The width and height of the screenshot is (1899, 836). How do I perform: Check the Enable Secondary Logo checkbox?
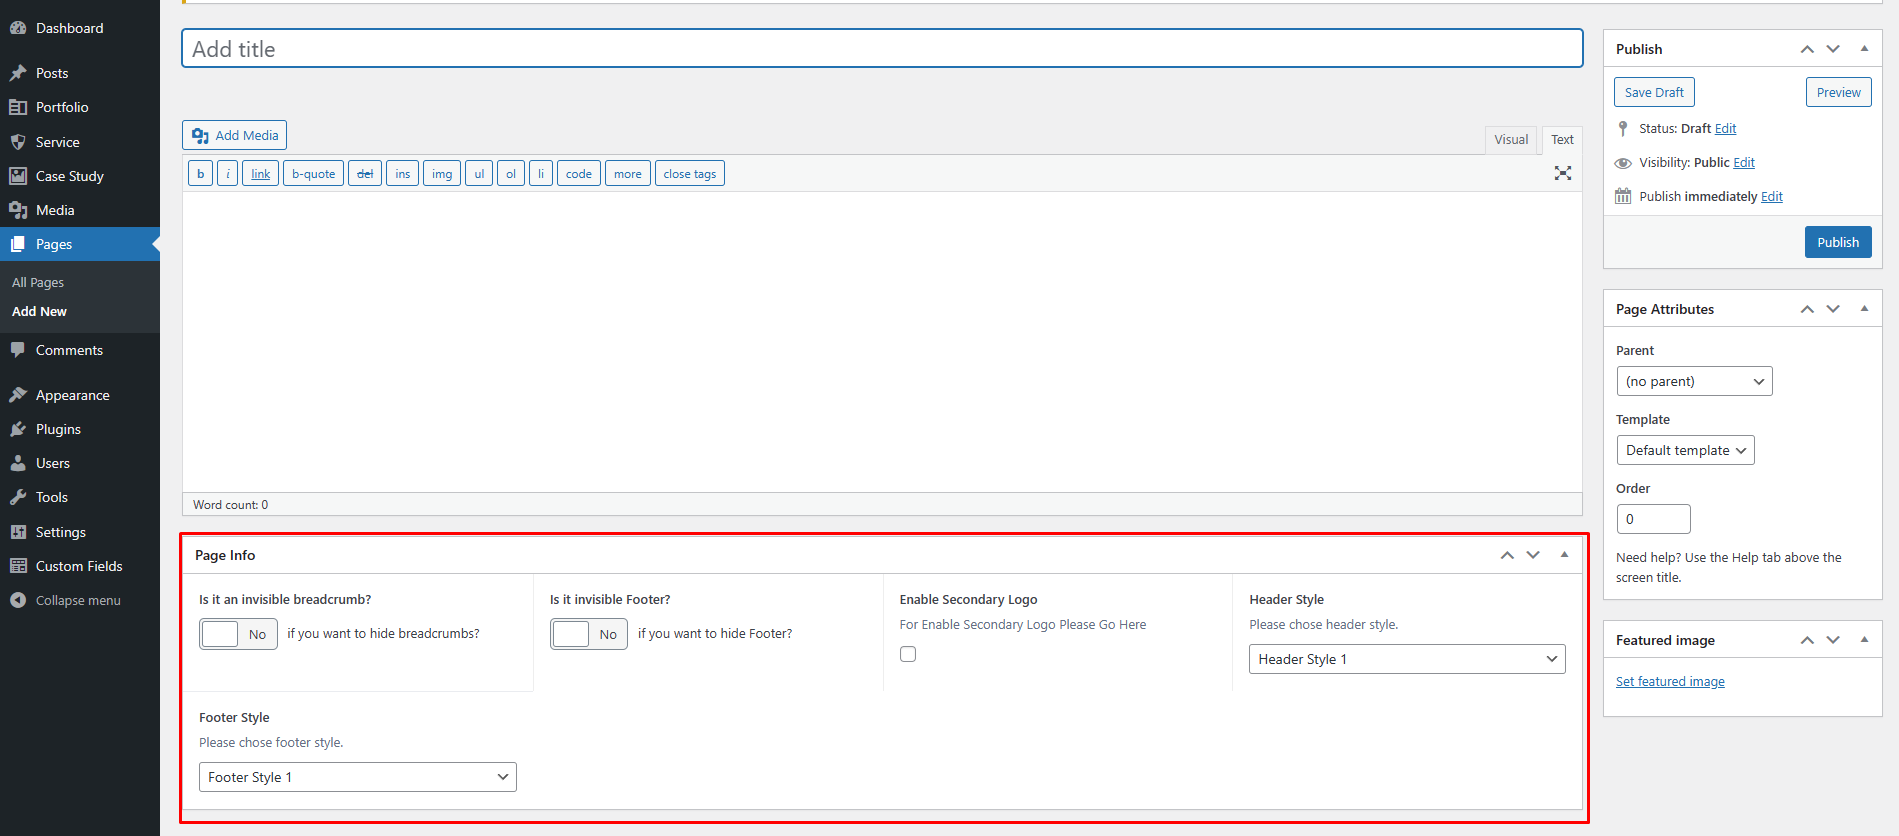[x=908, y=654]
